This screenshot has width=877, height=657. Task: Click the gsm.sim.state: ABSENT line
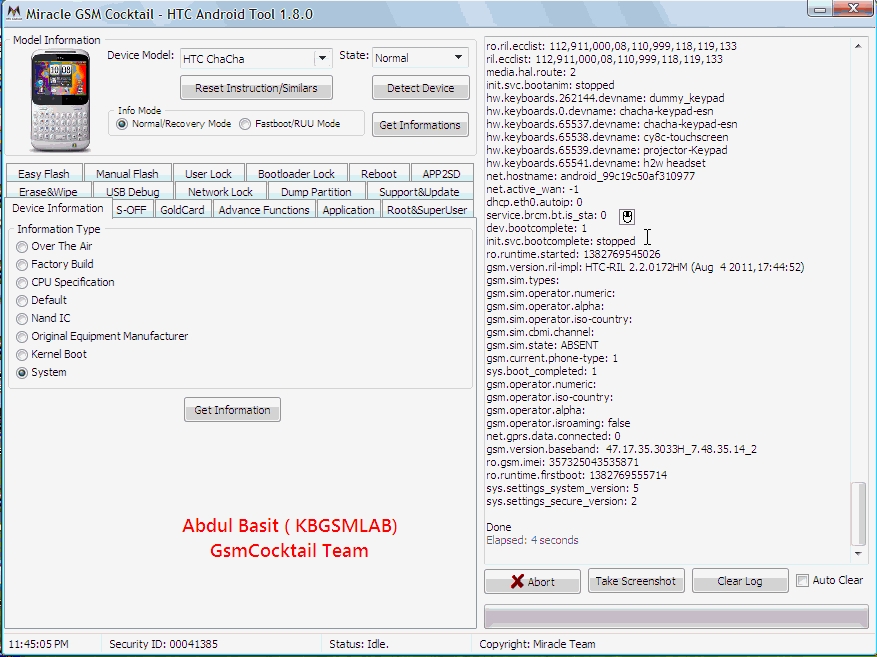point(542,346)
